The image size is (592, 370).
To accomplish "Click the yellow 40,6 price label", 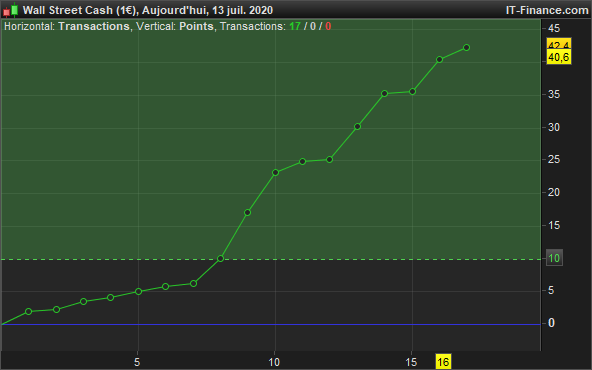I will click(559, 57).
